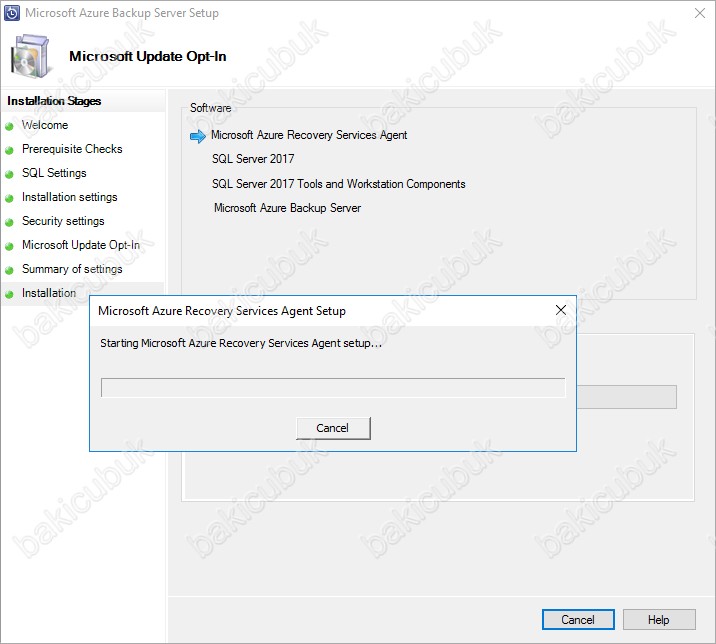Click the 'Microsoft Azure Recovery Services Agent Setup' dialog title

coord(222,311)
